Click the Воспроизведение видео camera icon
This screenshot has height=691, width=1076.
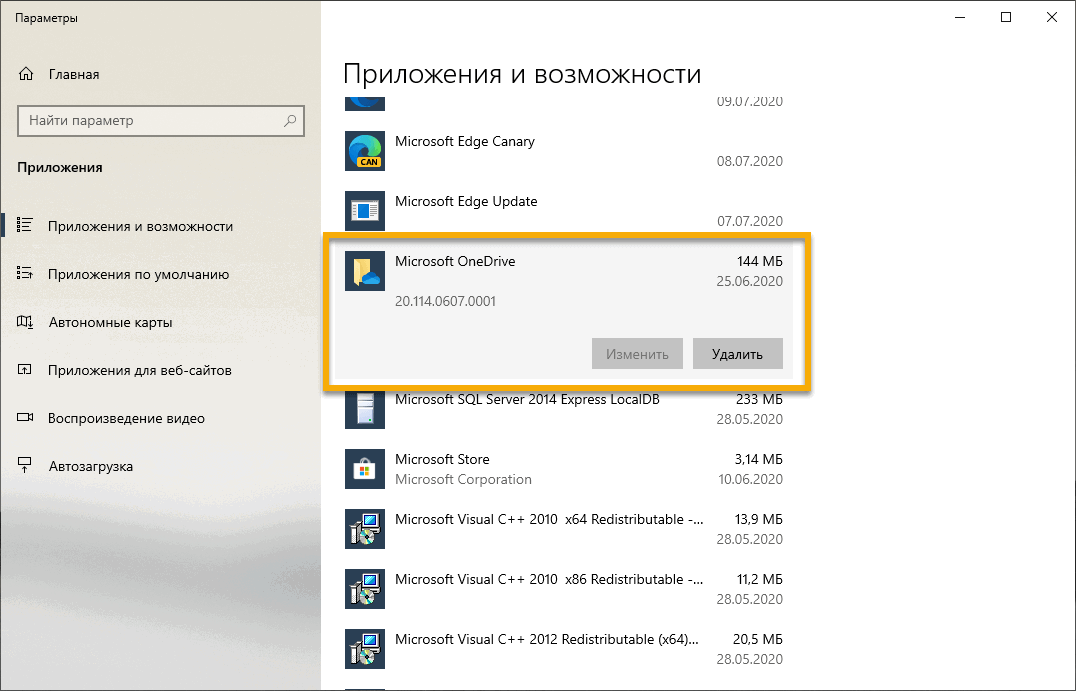pyautogui.click(x=23, y=418)
